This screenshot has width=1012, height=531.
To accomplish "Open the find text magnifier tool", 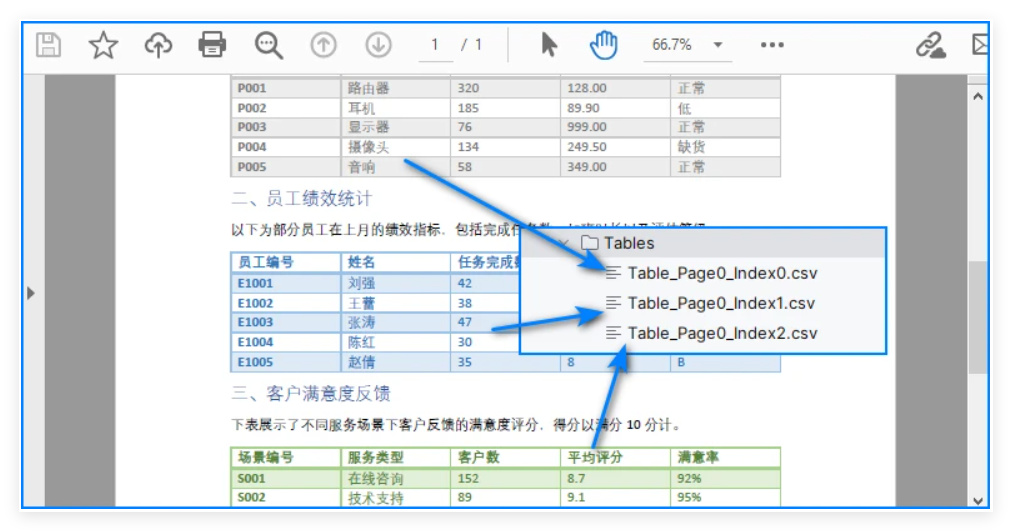I will pyautogui.click(x=268, y=45).
